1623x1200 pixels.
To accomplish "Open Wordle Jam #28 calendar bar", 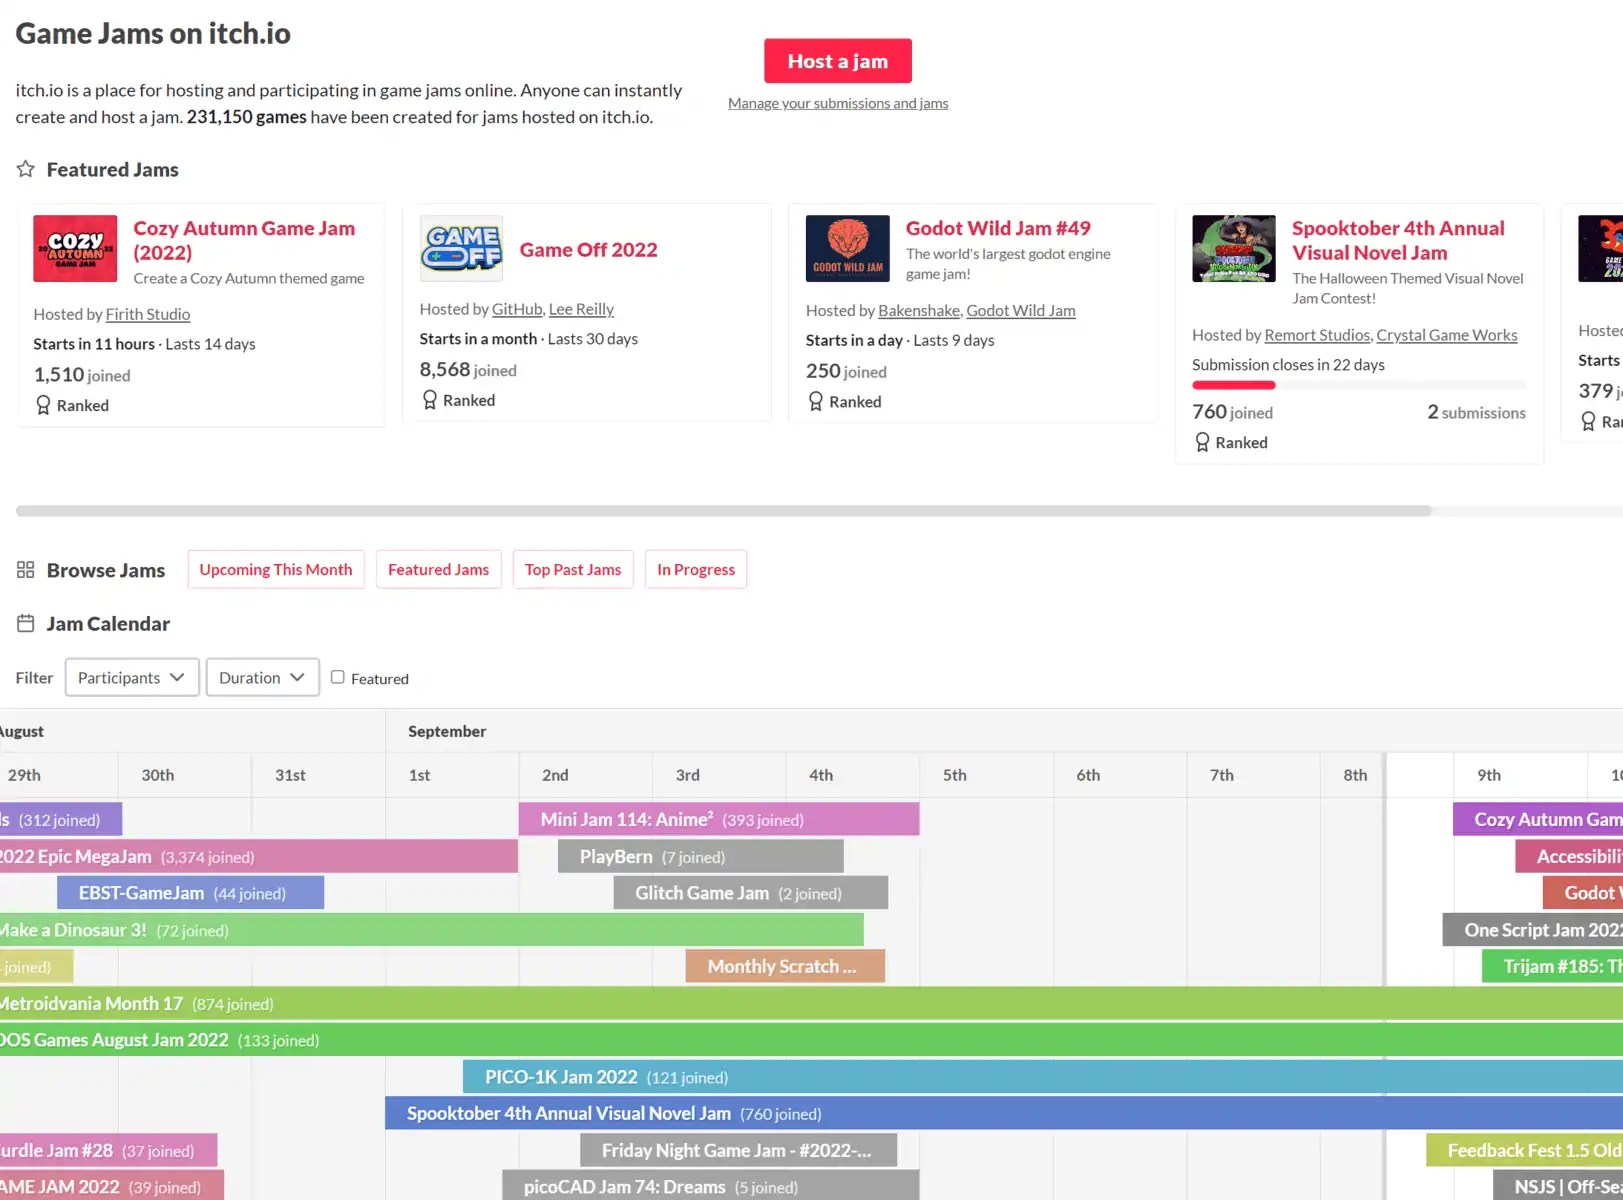I will coord(108,1150).
